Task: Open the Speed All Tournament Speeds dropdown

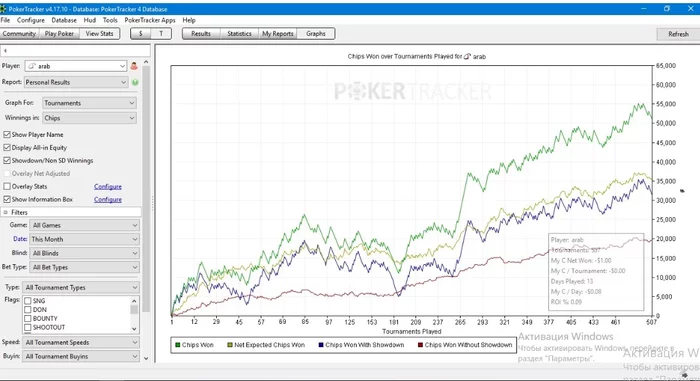Action: tap(81, 342)
